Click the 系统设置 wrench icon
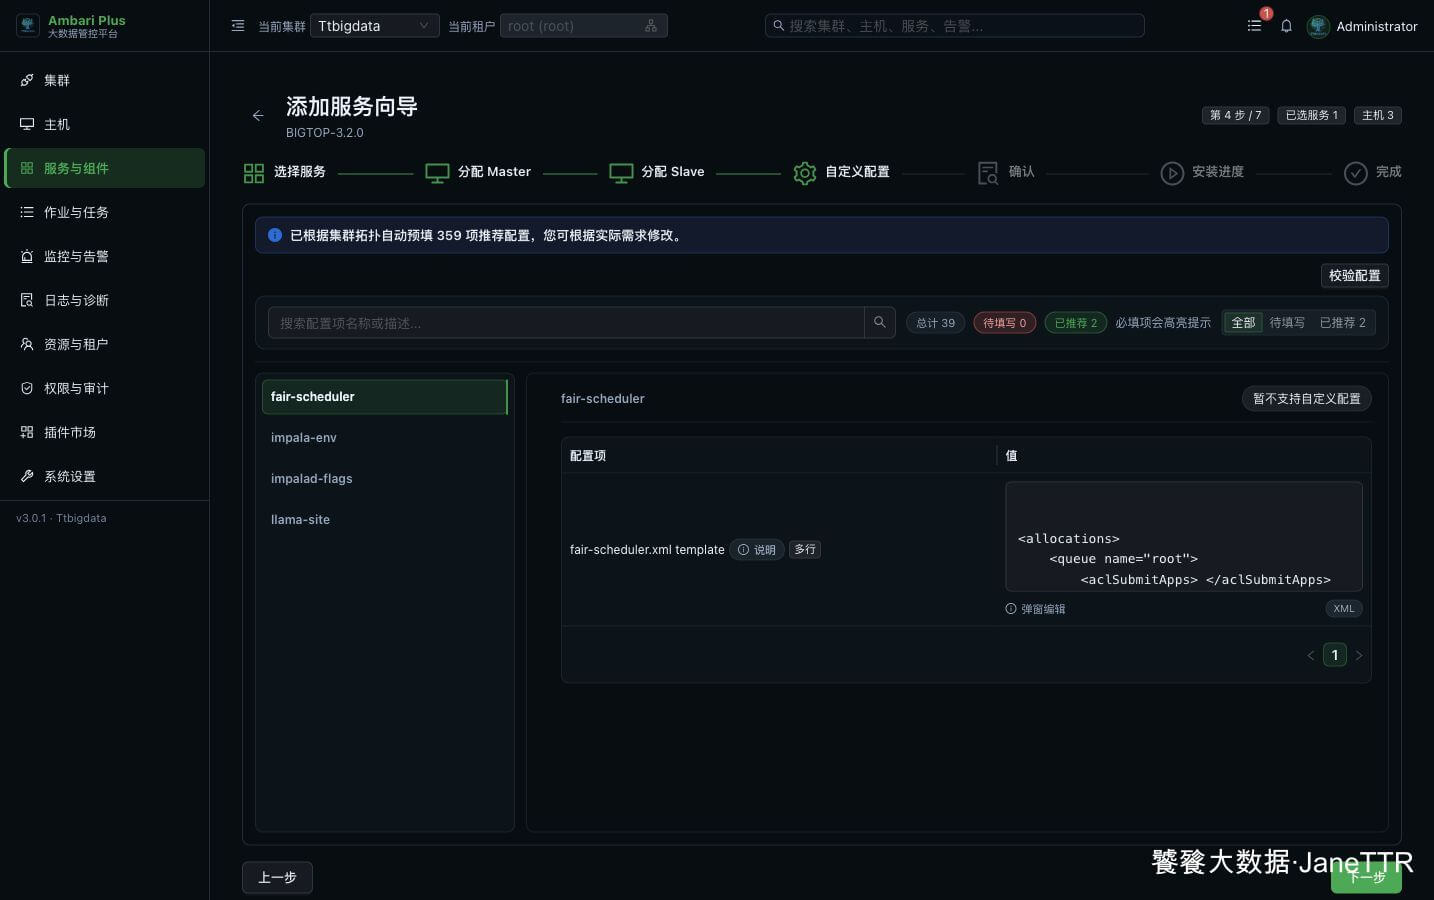Screen dimensions: 1434x900 pyautogui.click(x=27, y=476)
